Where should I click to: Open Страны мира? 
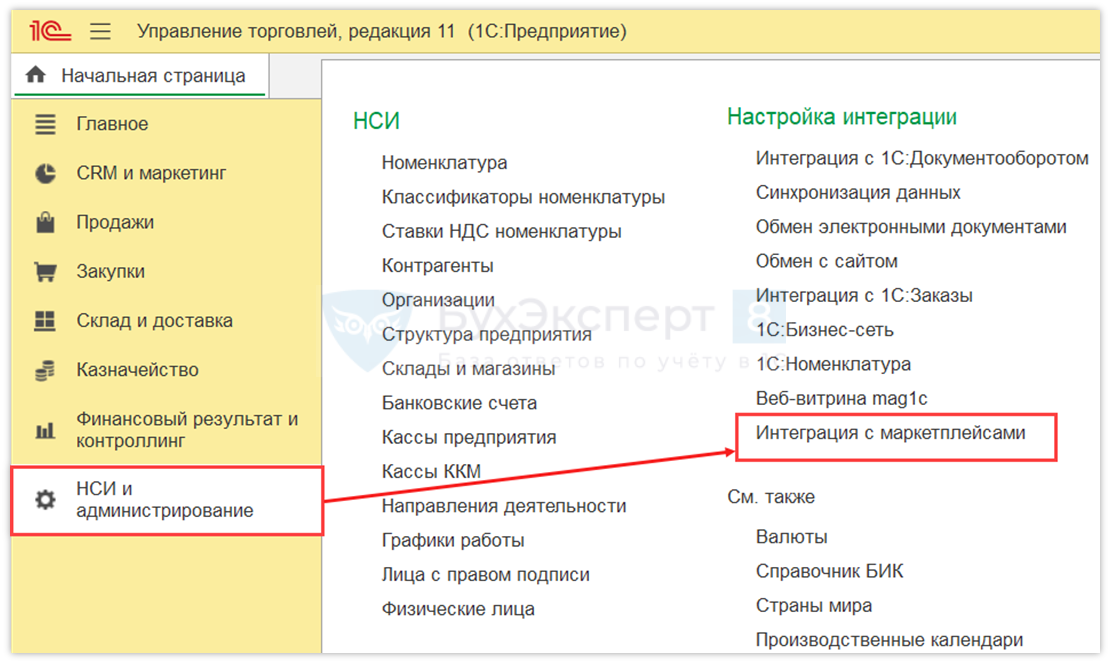click(x=813, y=606)
